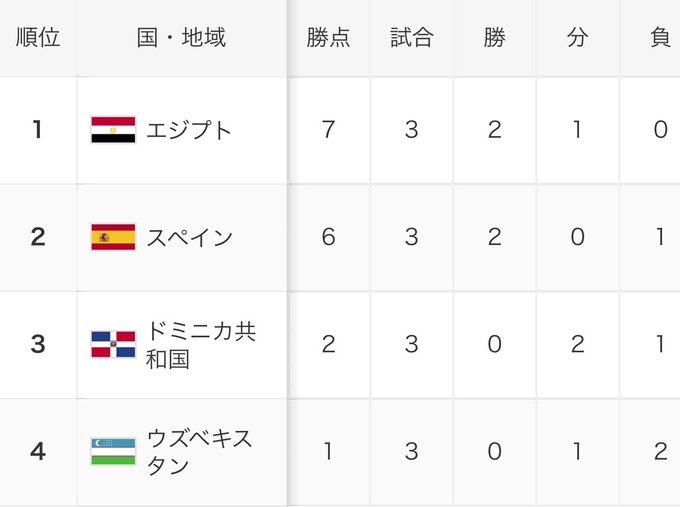Click rank 4 cell in last row
680x507 pixels.
pyautogui.click(x=38, y=452)
